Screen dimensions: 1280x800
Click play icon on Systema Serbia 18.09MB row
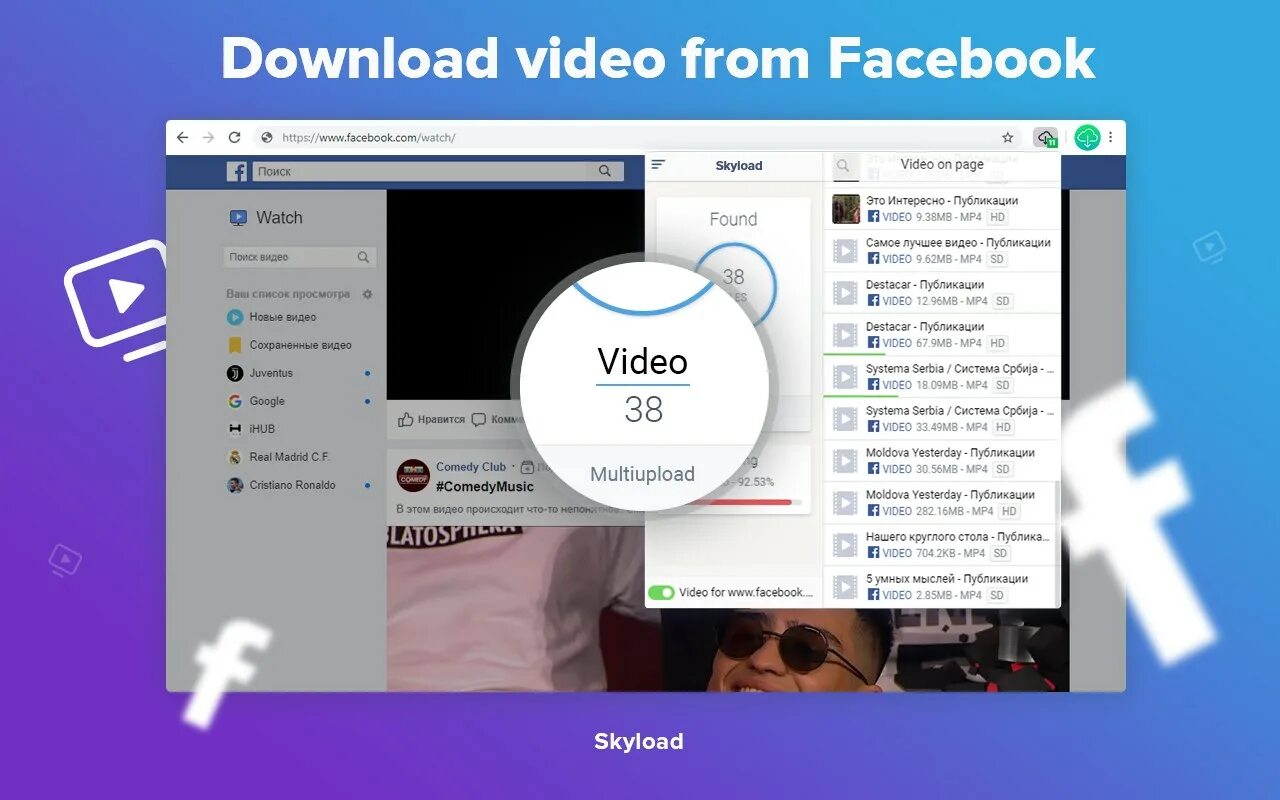pyautogui.click(x=846, y=377)
